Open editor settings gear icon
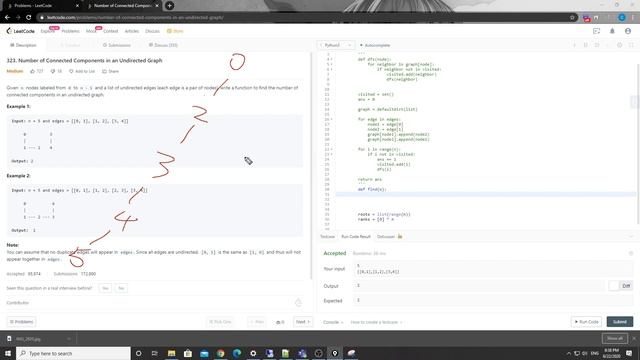Screen dimensions: 640x360 pyautogui.click(x=620, y=45)
